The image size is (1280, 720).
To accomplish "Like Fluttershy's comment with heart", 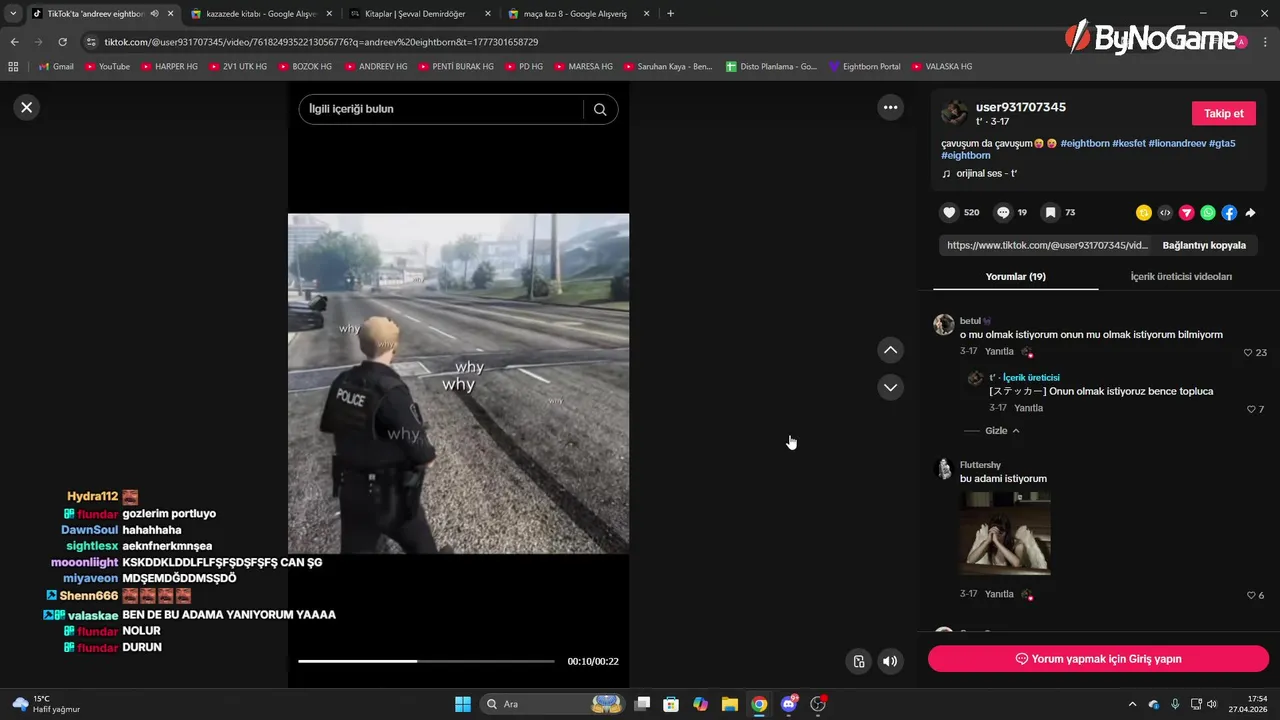I will tap(1251, 595).
